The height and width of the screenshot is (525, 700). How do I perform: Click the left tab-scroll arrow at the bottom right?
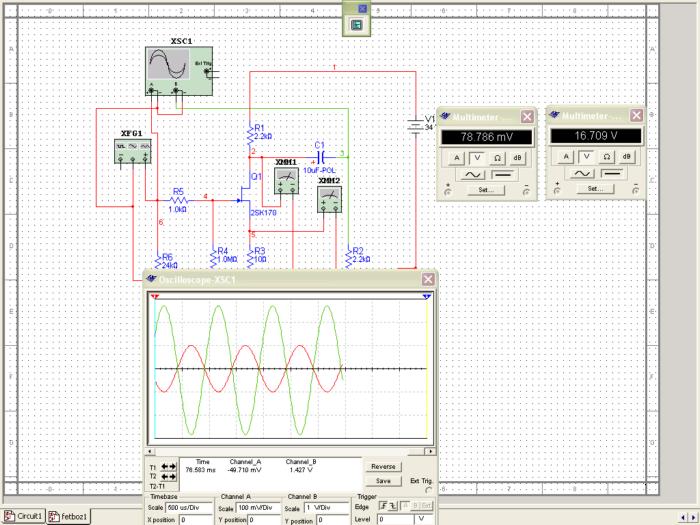click(685, 518)
